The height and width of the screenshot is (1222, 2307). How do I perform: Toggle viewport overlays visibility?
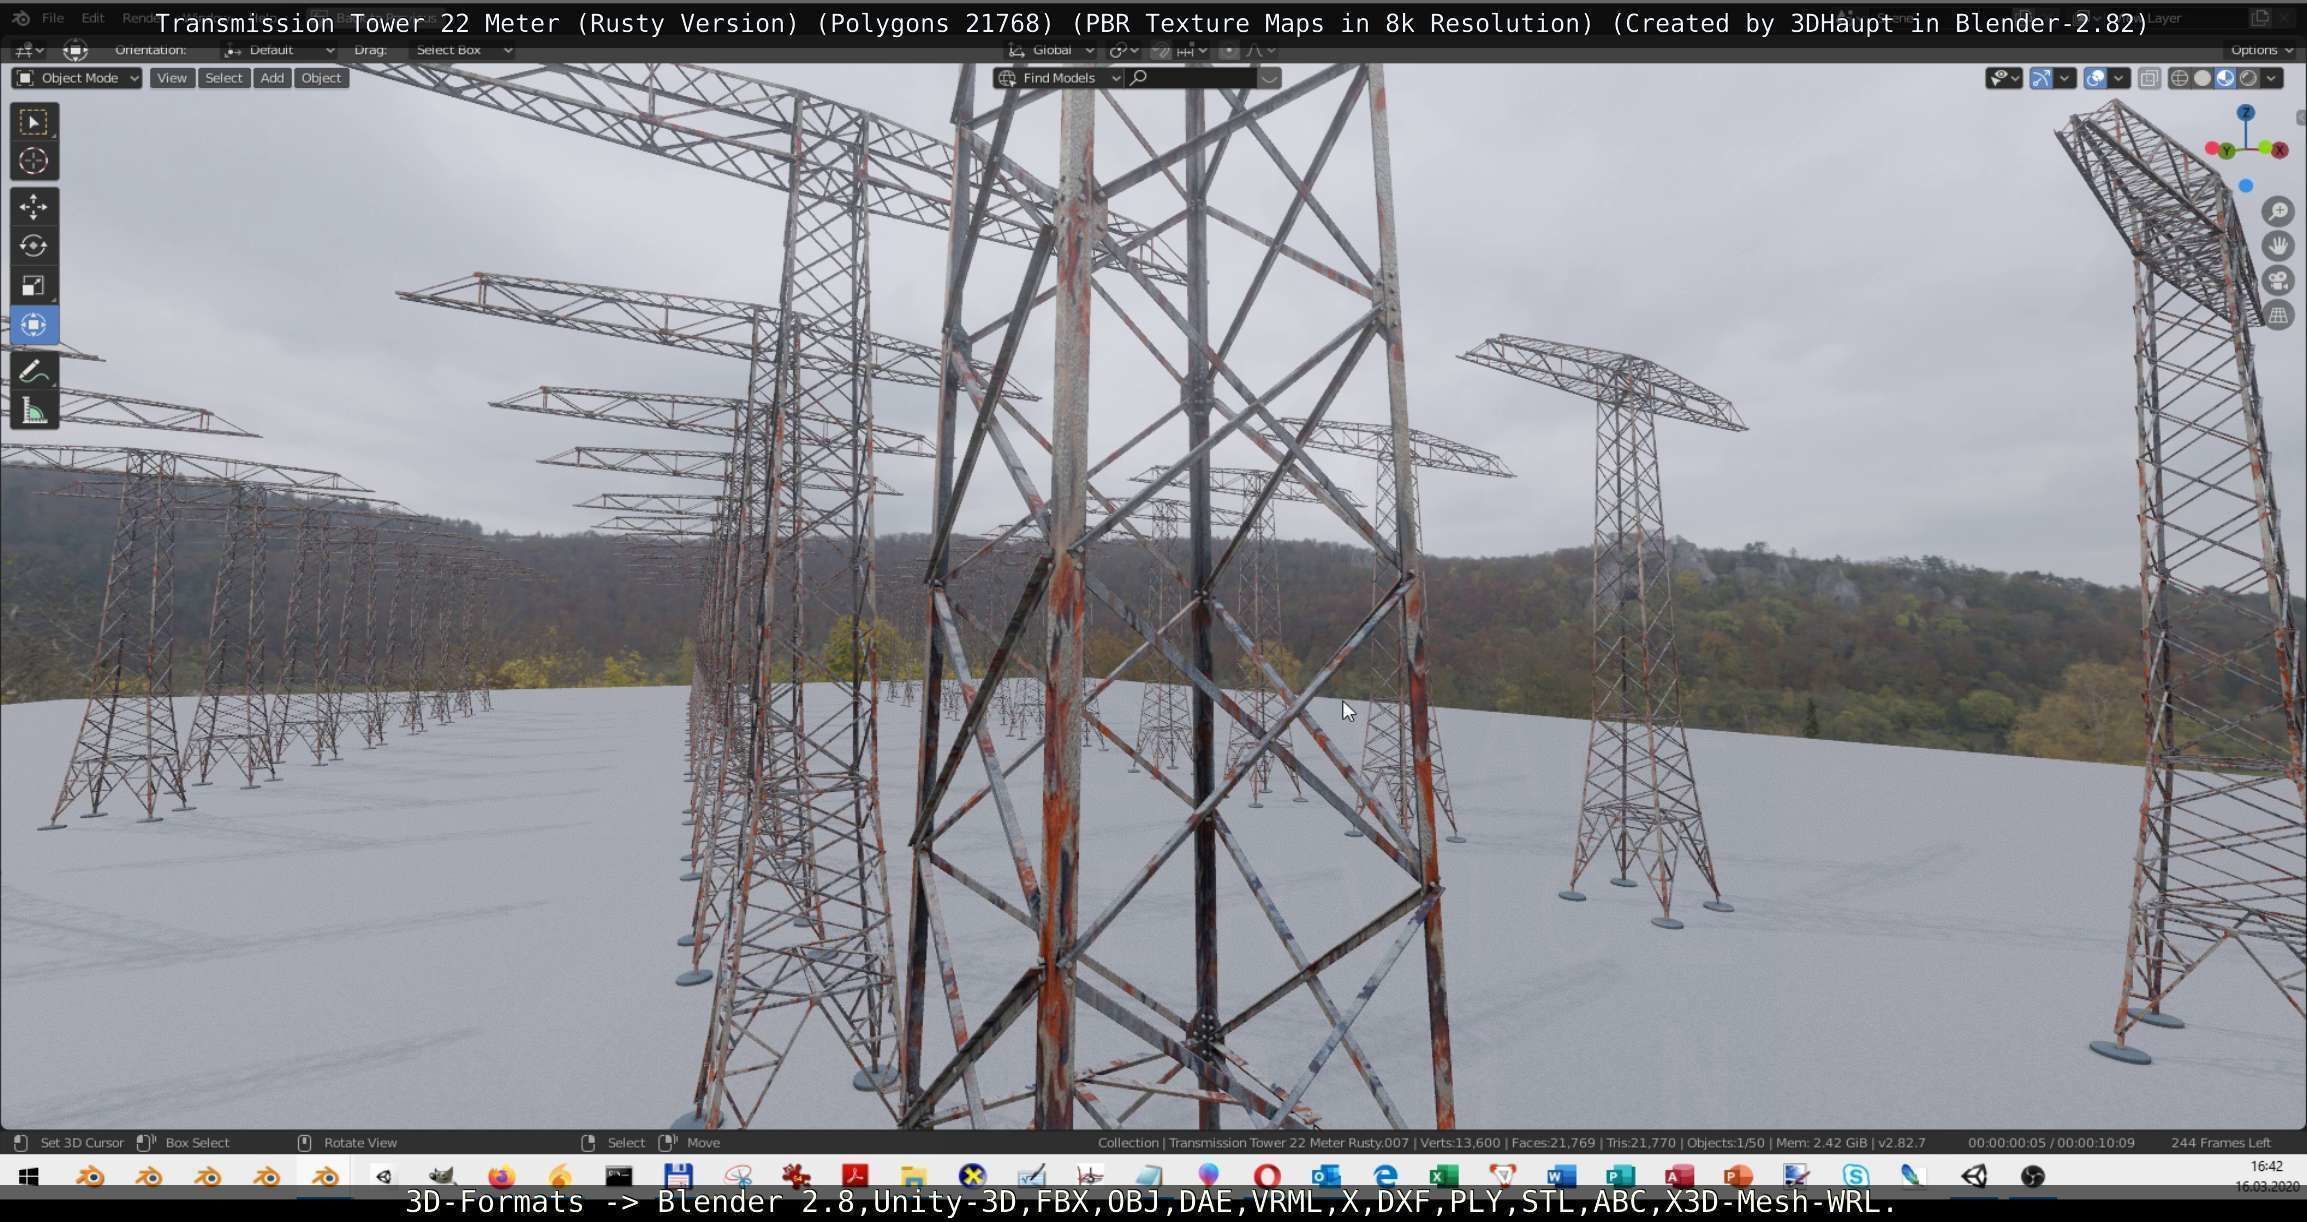tap(2095, 78)
